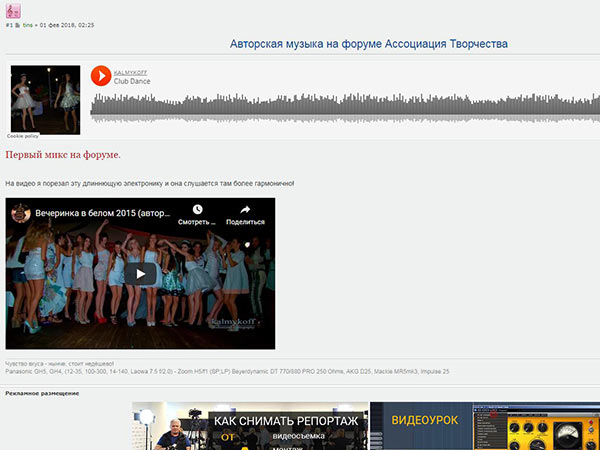Click the Поделиться share arrow icon
600x450 pixels.
coord(245,209)
